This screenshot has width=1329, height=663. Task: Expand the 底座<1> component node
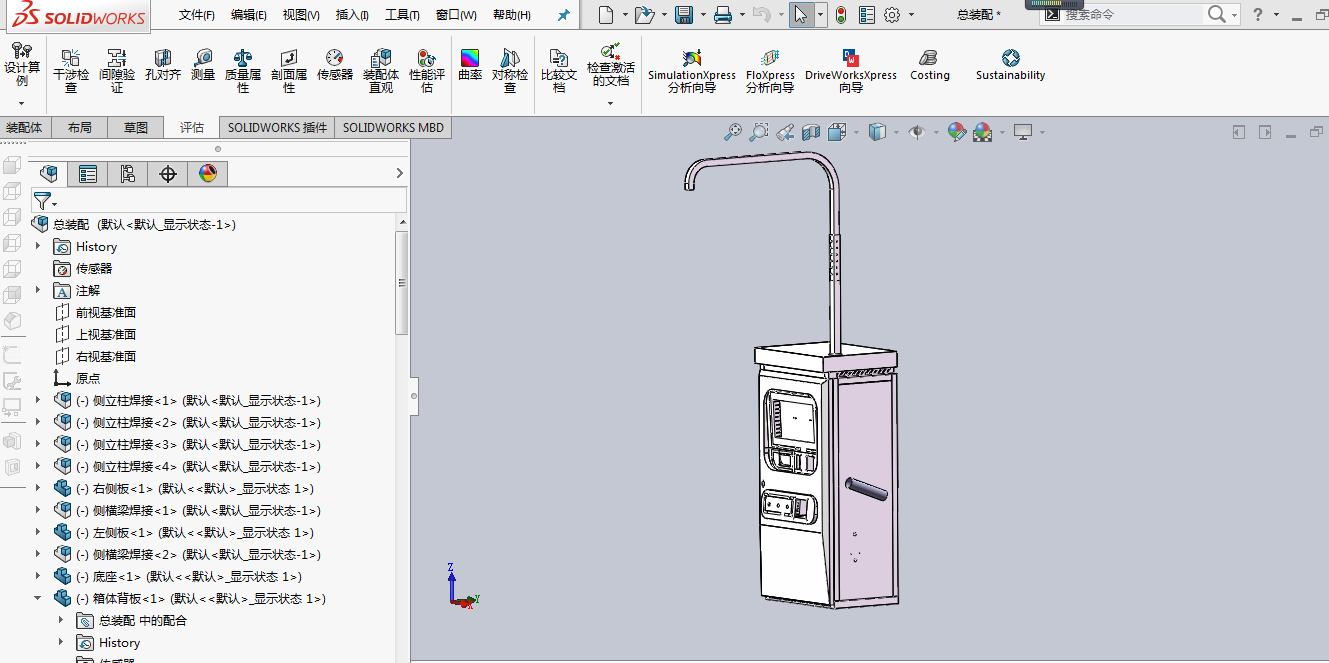pyautogui.click(x=39, y=576)
